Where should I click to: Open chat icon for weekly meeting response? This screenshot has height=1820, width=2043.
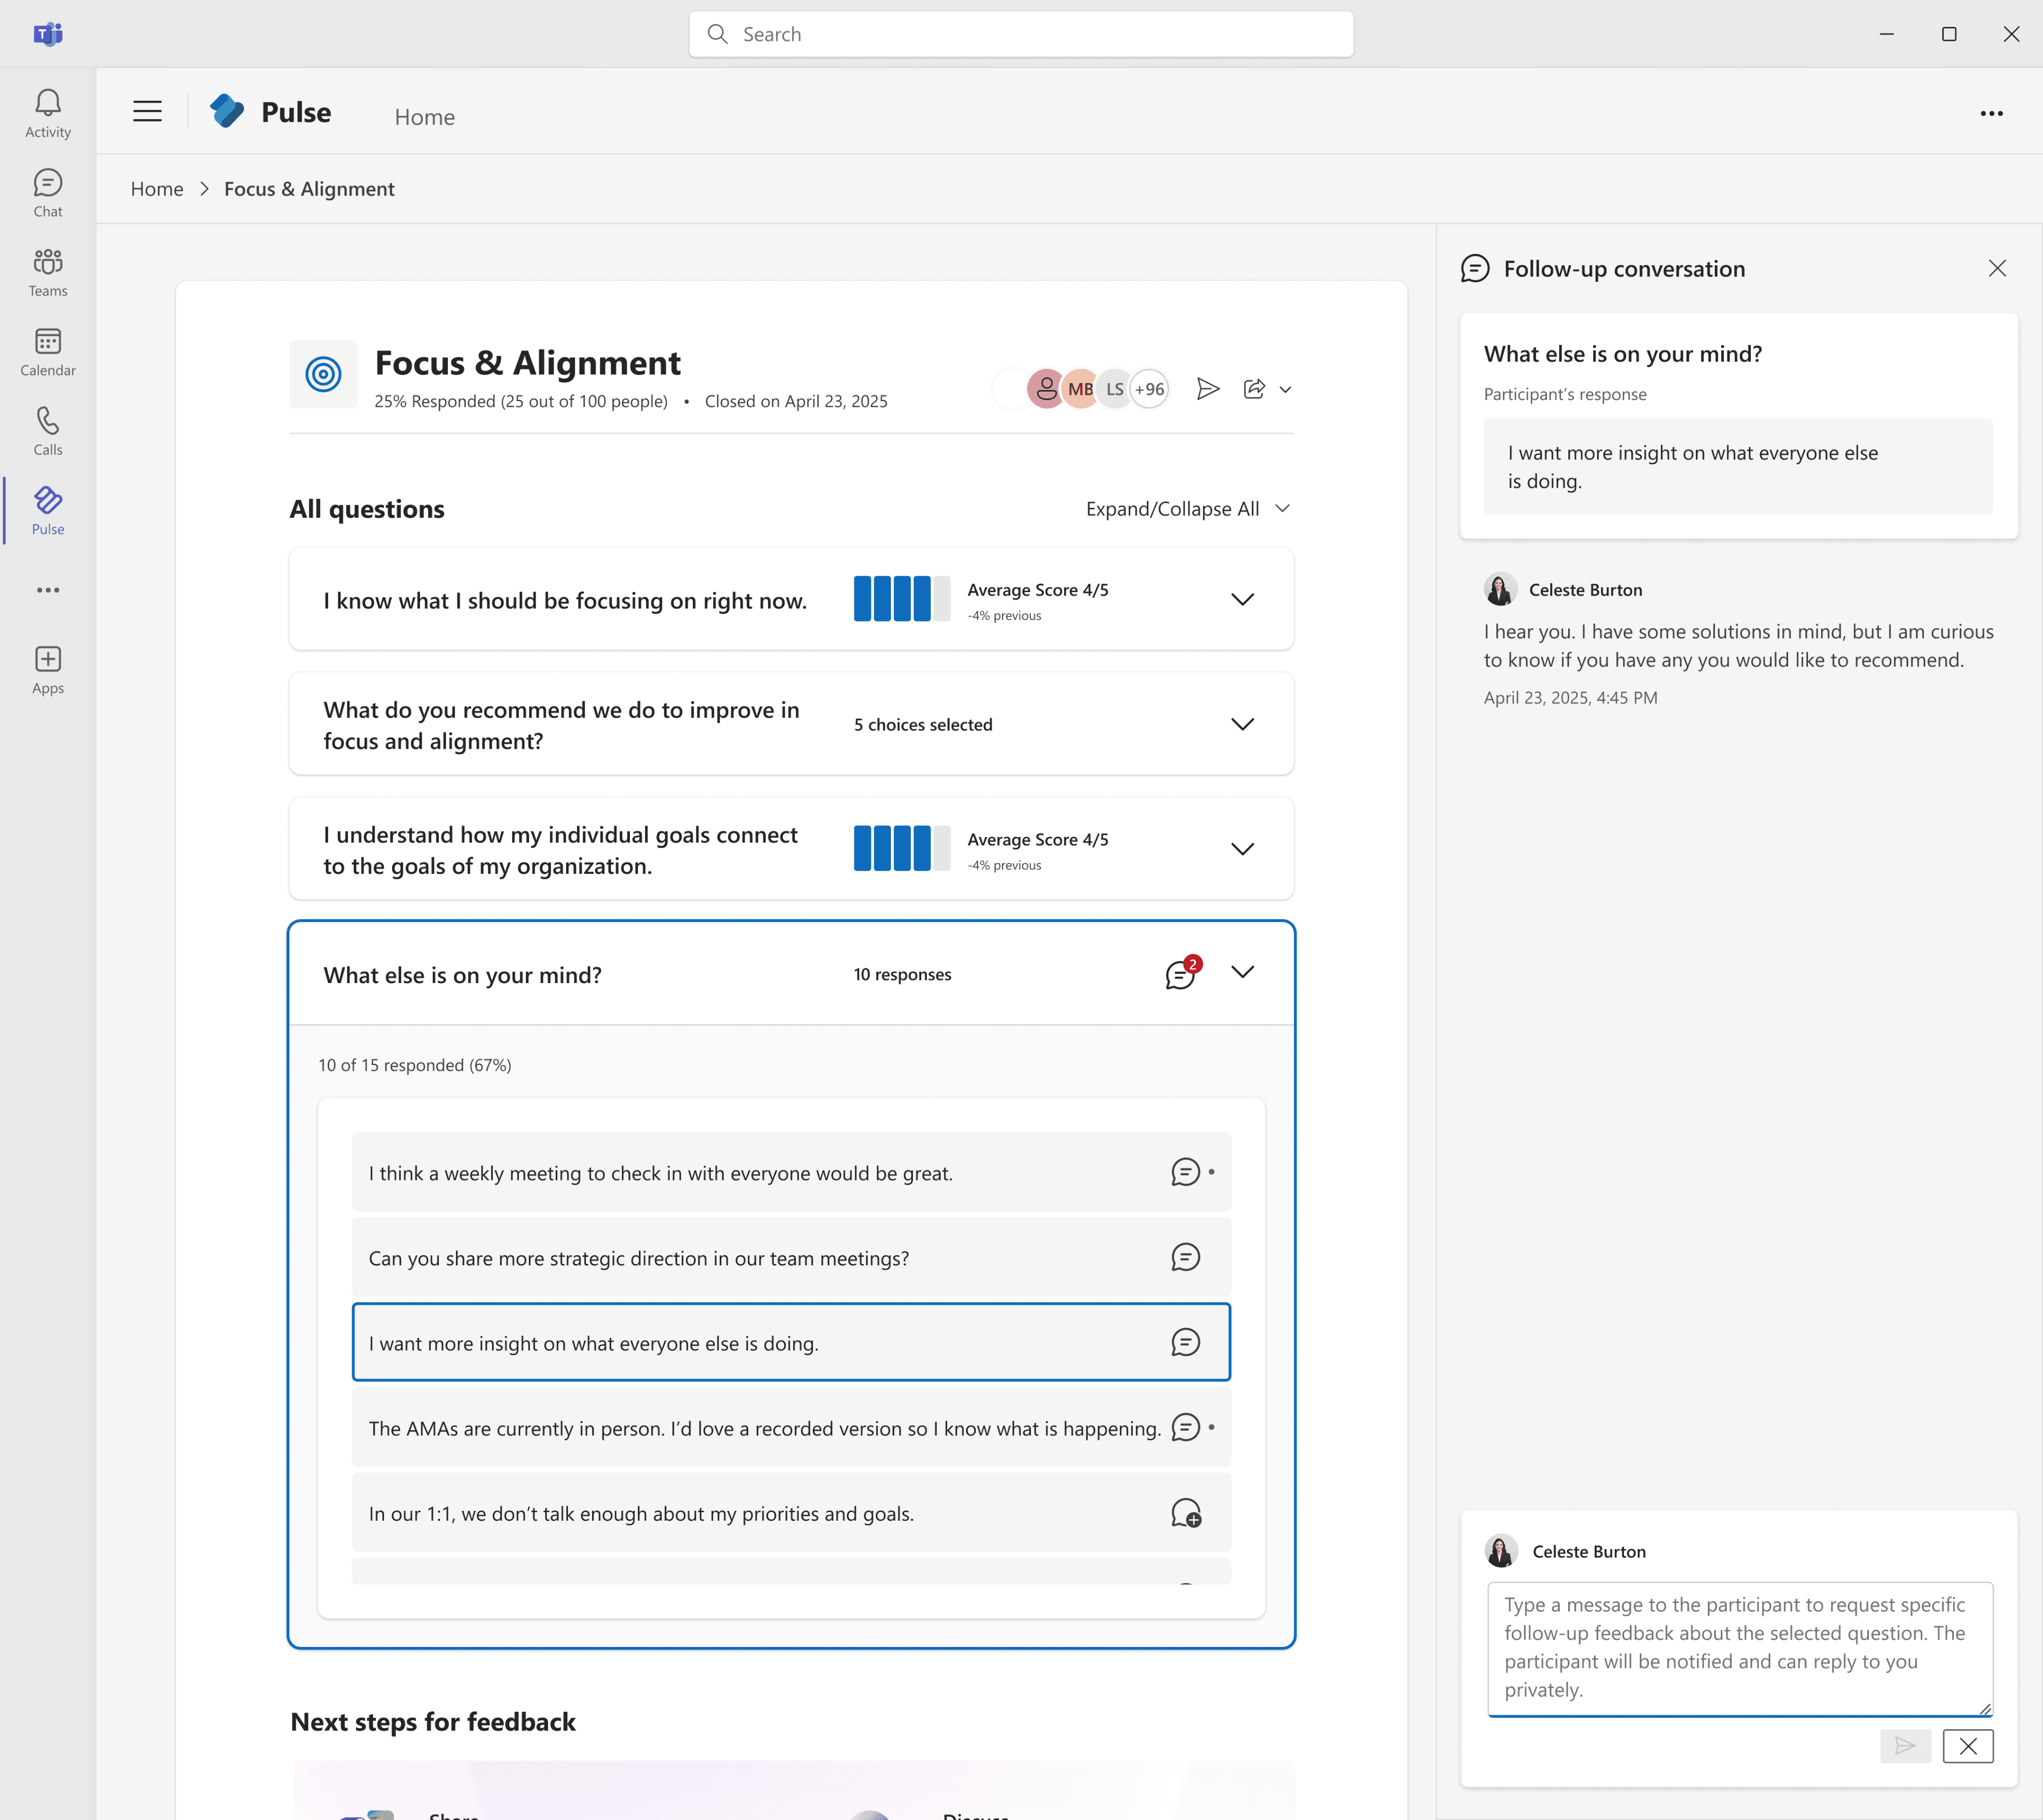click(1185, 1172)
